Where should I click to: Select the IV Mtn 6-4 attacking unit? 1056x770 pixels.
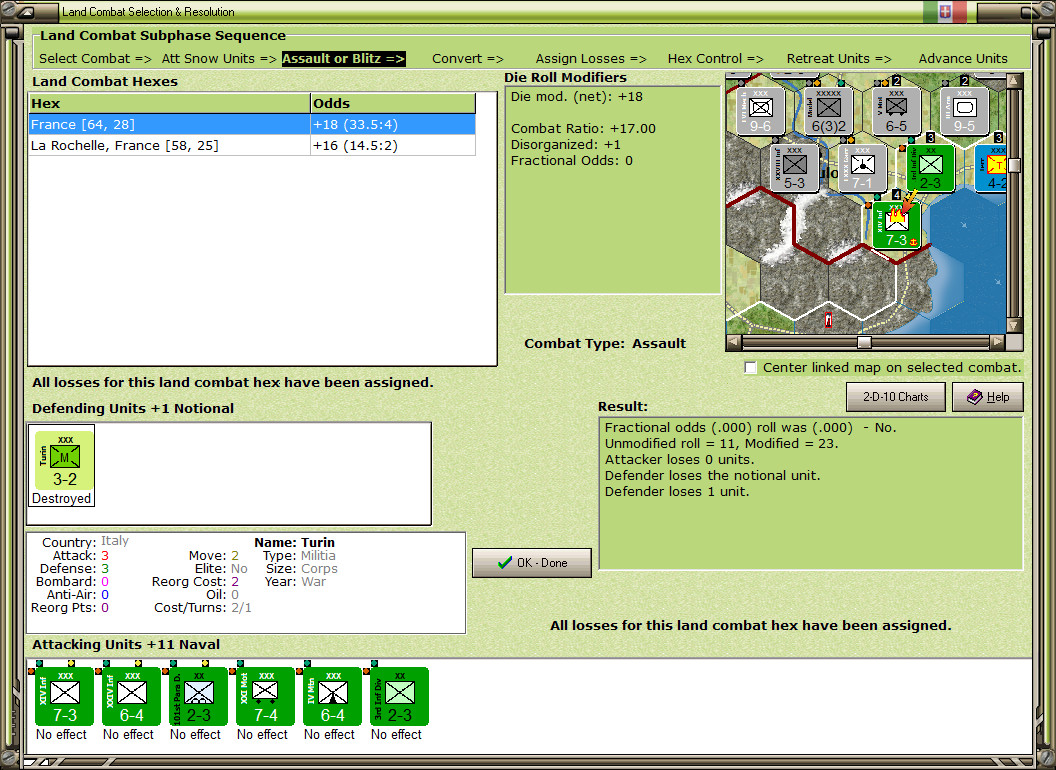332,696
